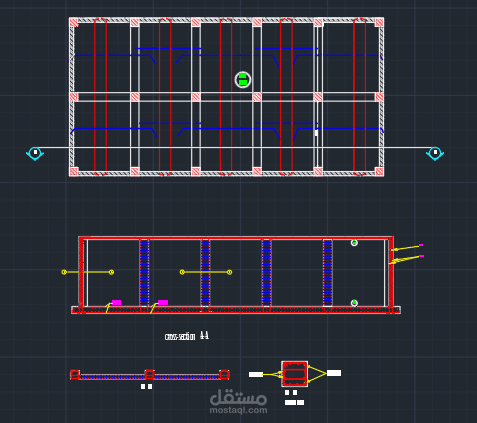This screenshot has width=477, height=423.
Task: Select the left cyan section-cut marker
Action: (35, 153)
